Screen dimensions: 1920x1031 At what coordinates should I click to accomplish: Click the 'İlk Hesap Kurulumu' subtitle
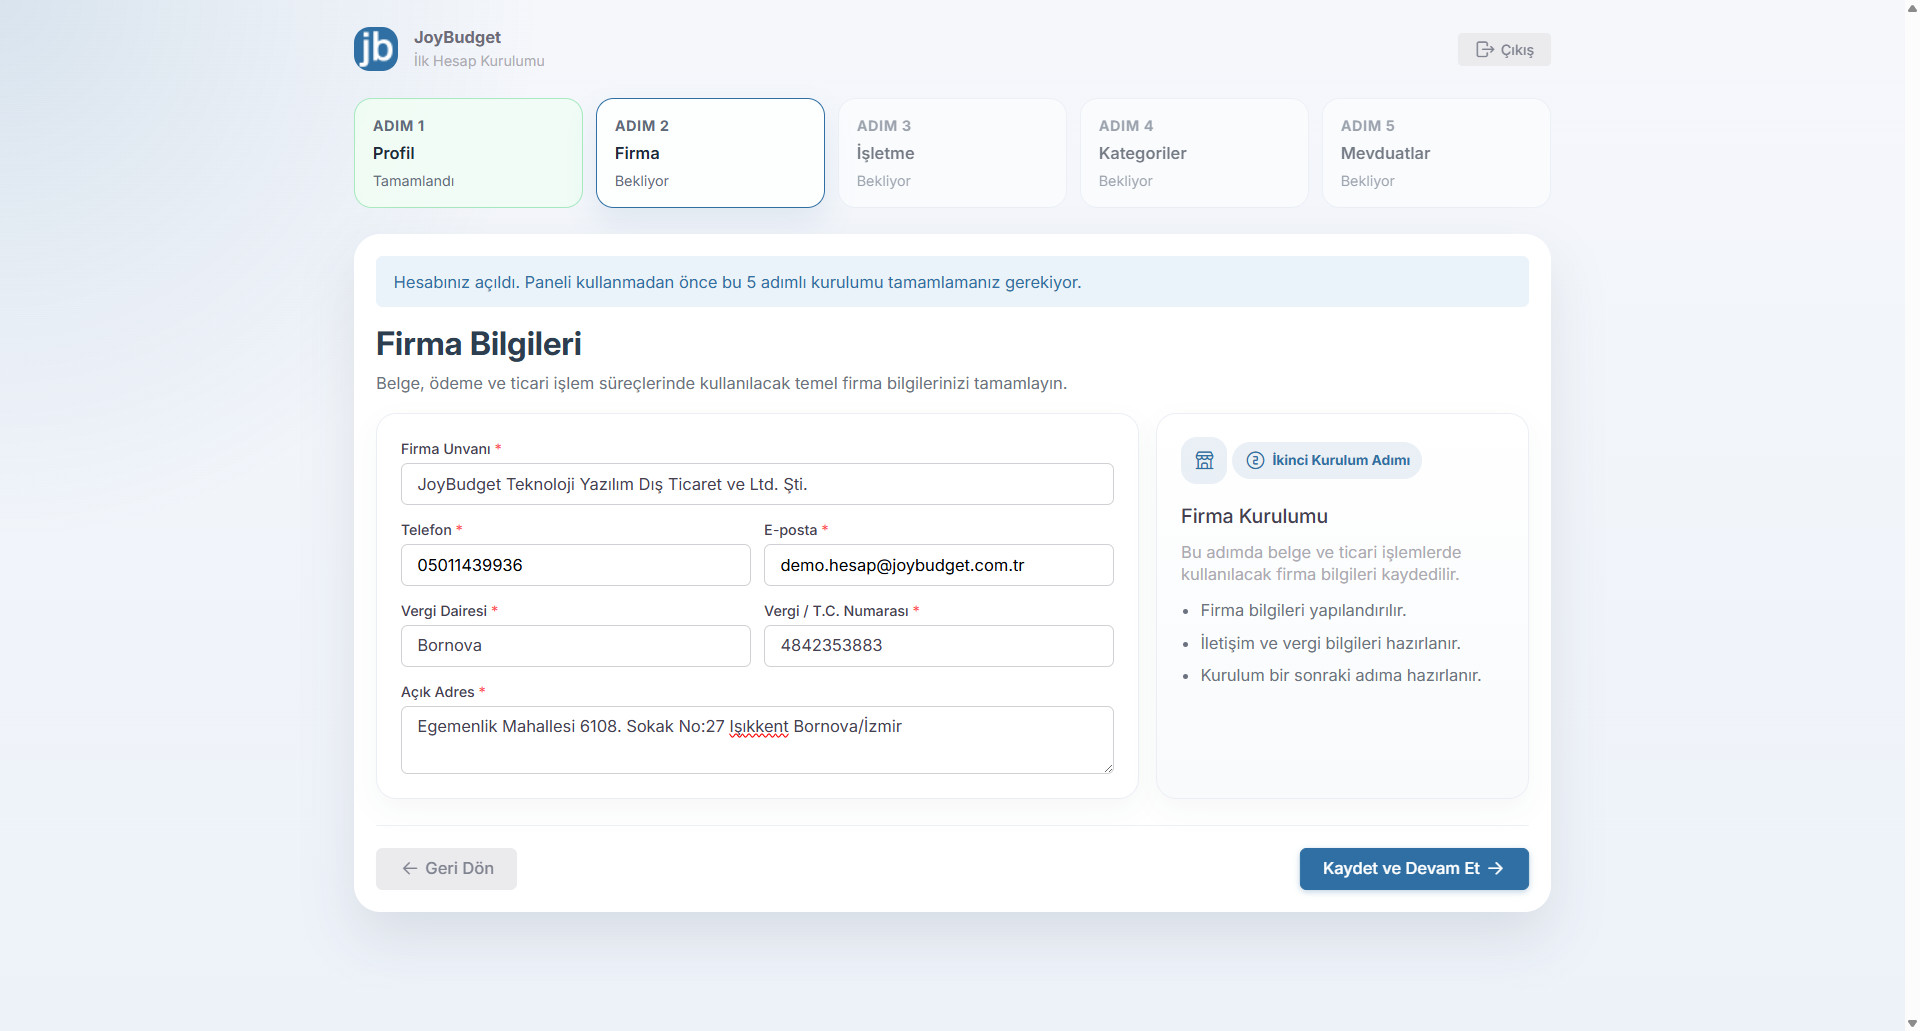point(479,61)
